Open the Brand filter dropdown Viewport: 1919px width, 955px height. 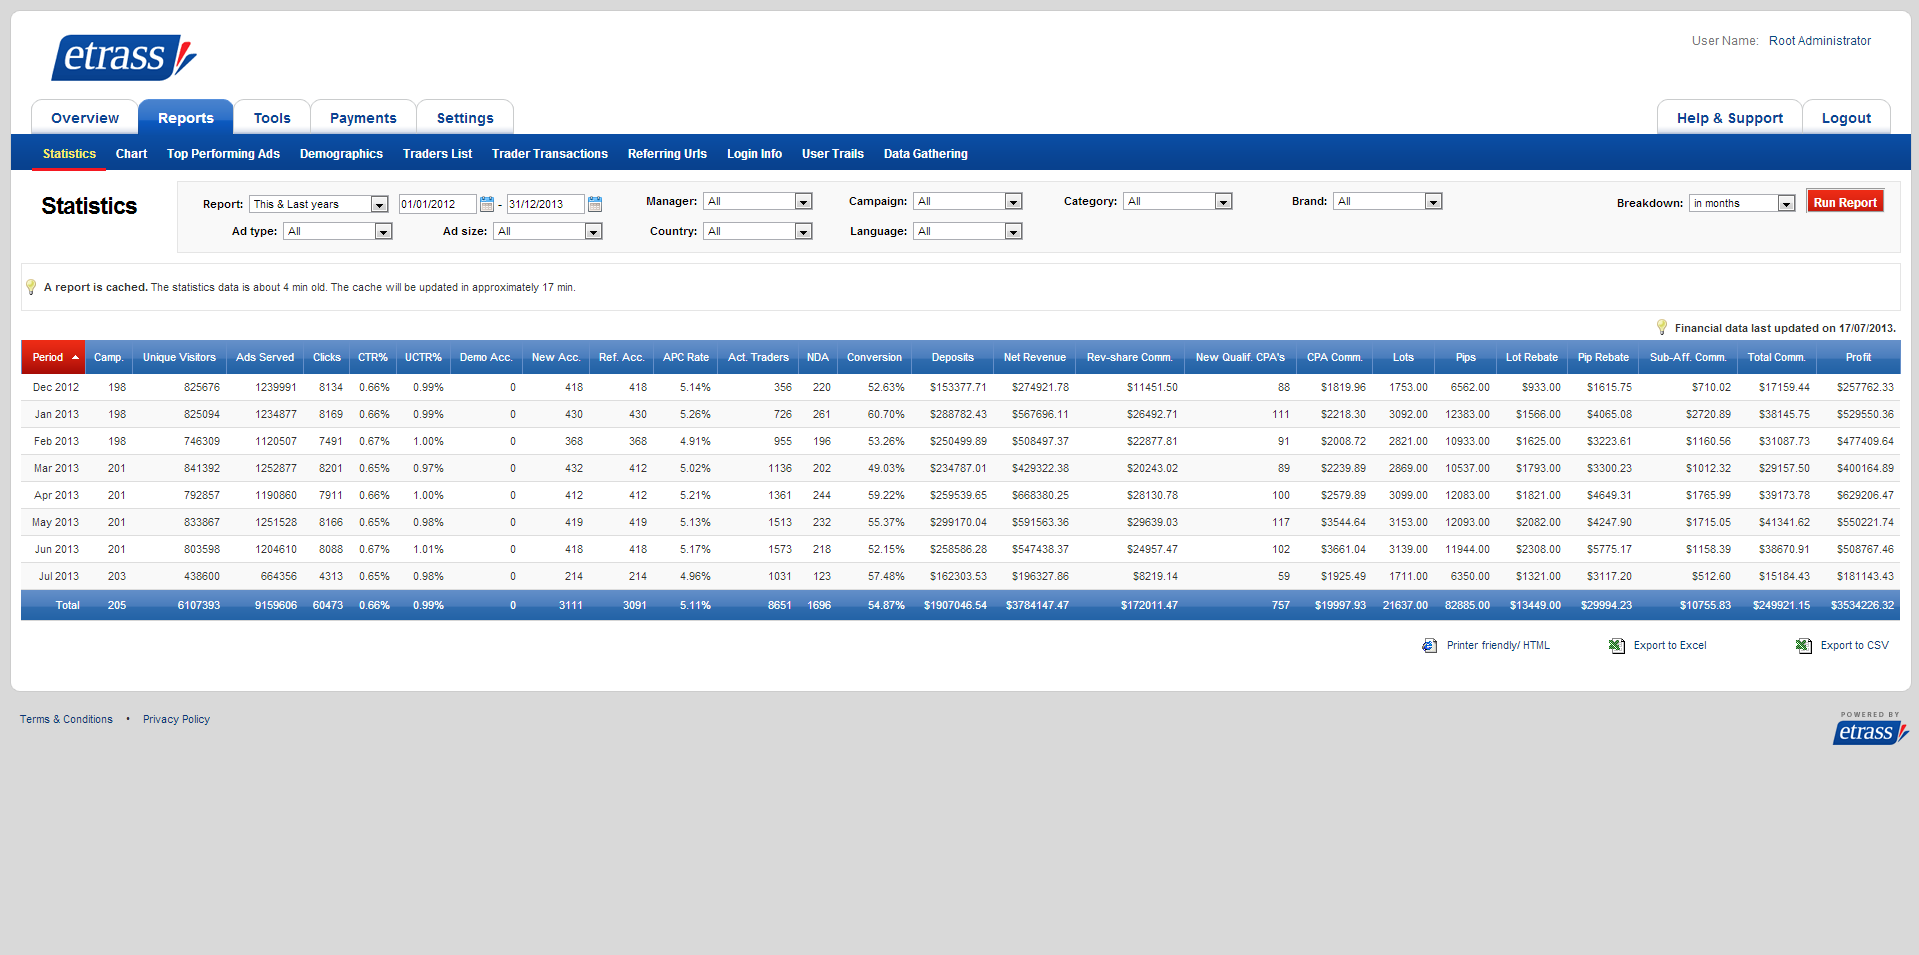[1433, 202]
